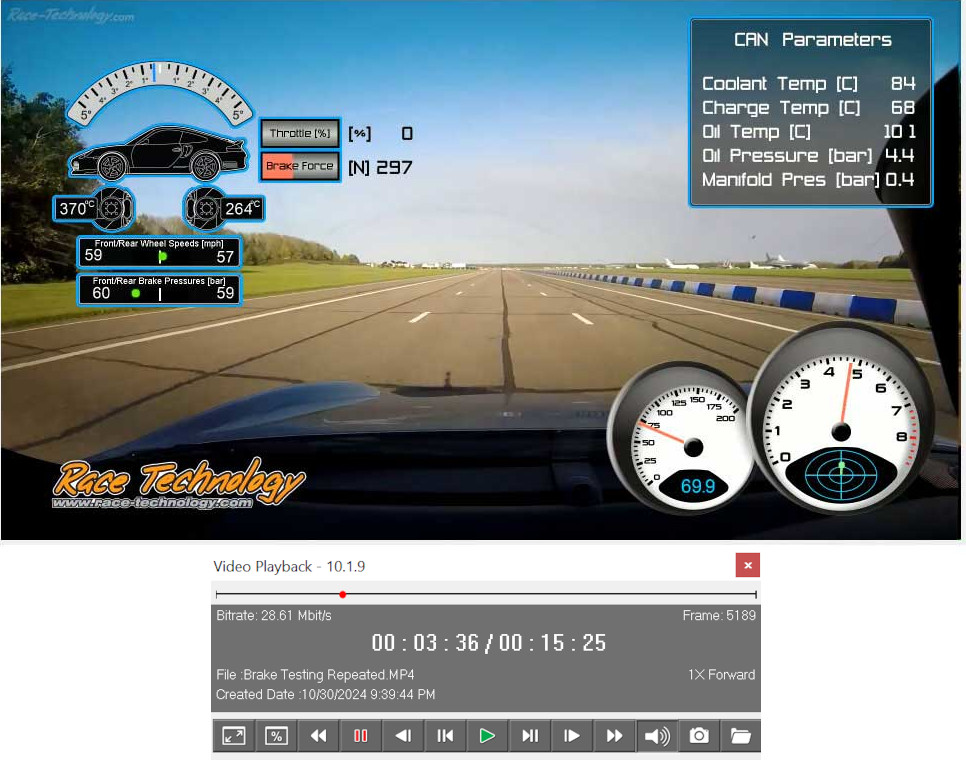Click the red position marker on timeline
This screenshot has width=966, height=765.
[x=343, y=595]
